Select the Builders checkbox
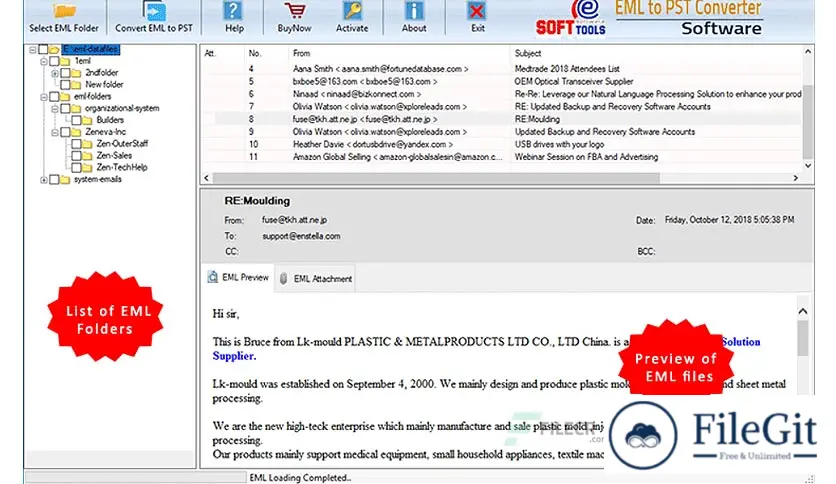This screenshot has height=484, width=836. [76, 120]
